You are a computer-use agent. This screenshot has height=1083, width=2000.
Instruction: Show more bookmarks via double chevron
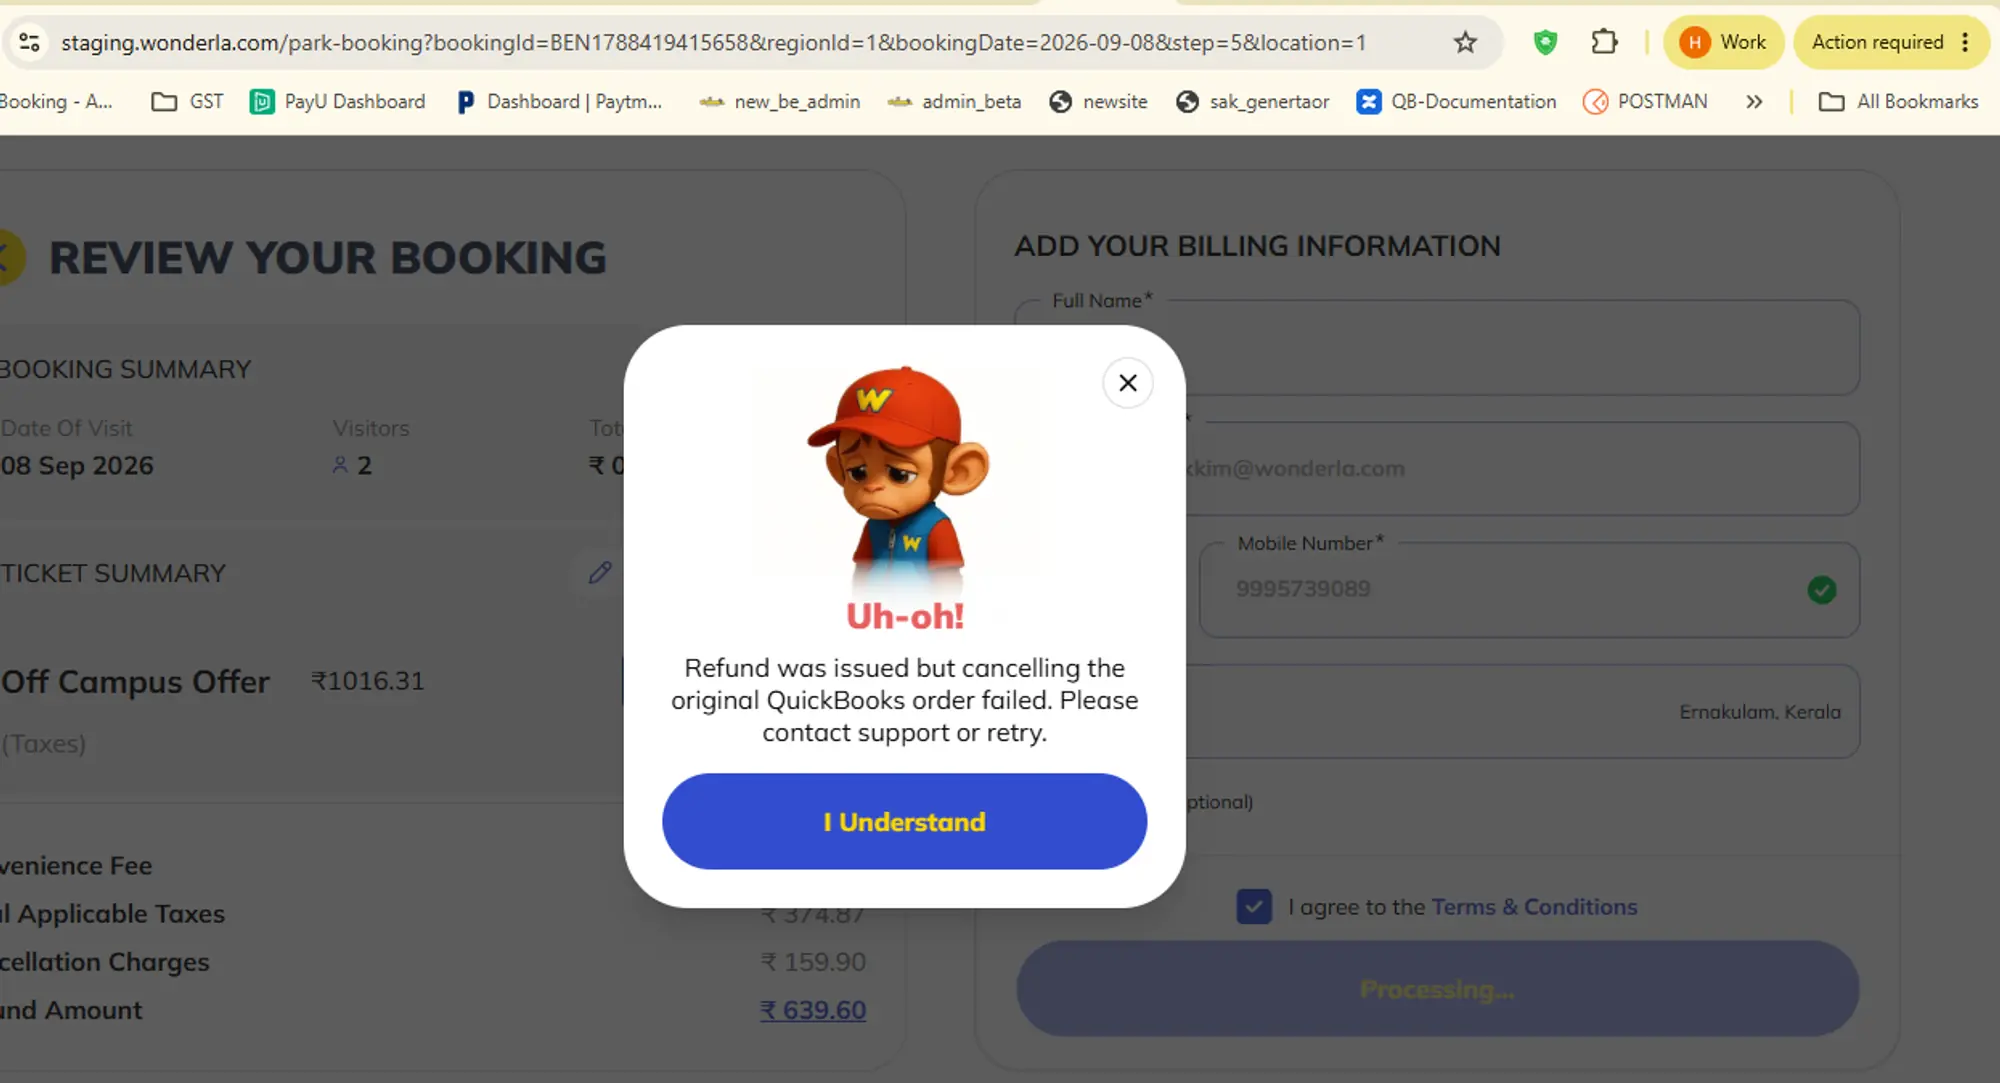1754,101
